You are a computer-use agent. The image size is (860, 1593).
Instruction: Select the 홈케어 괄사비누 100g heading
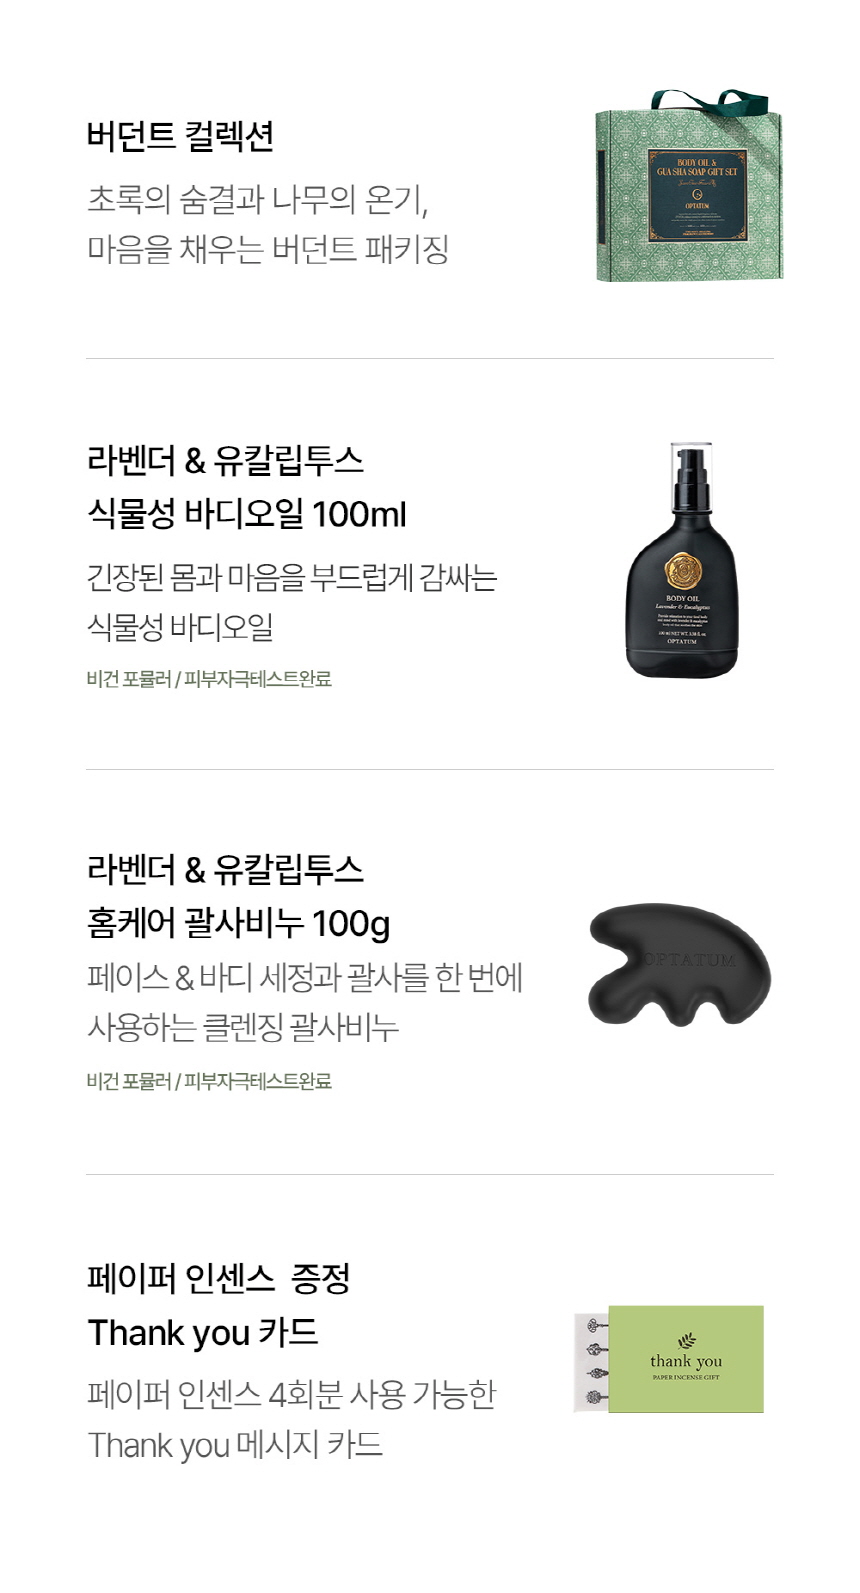point(238,922)
